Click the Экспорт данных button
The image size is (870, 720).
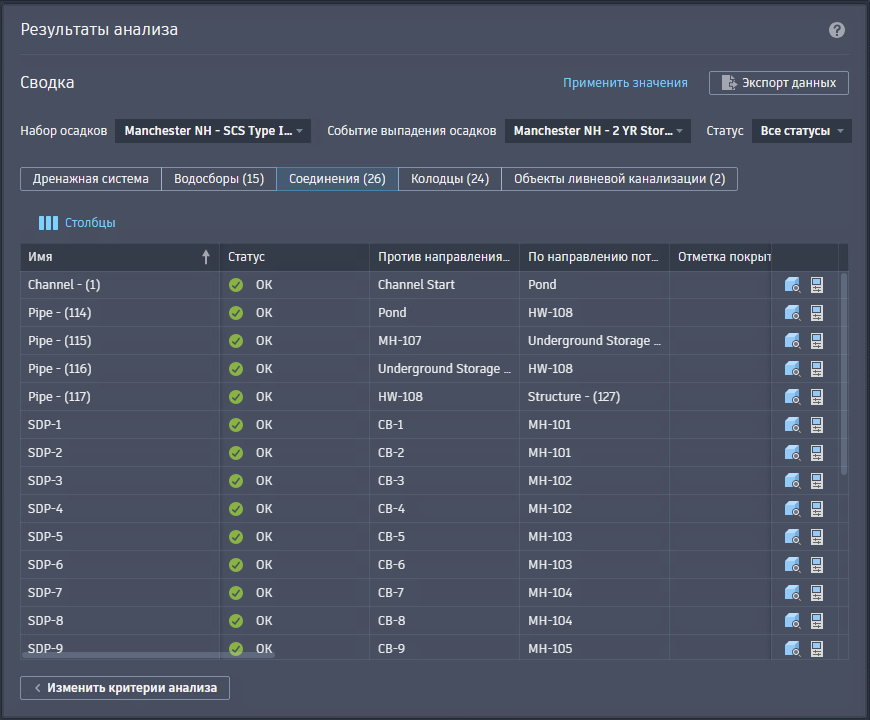(x=778, y=83)
